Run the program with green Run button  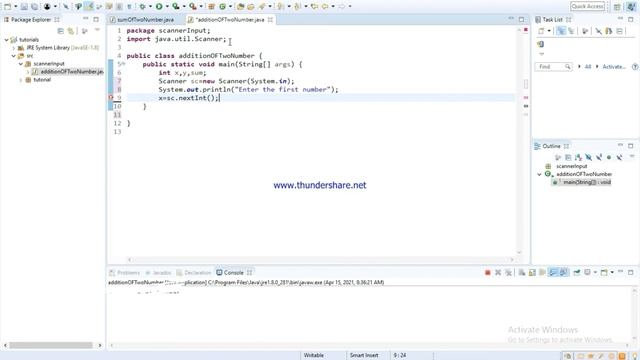[159, 7]
